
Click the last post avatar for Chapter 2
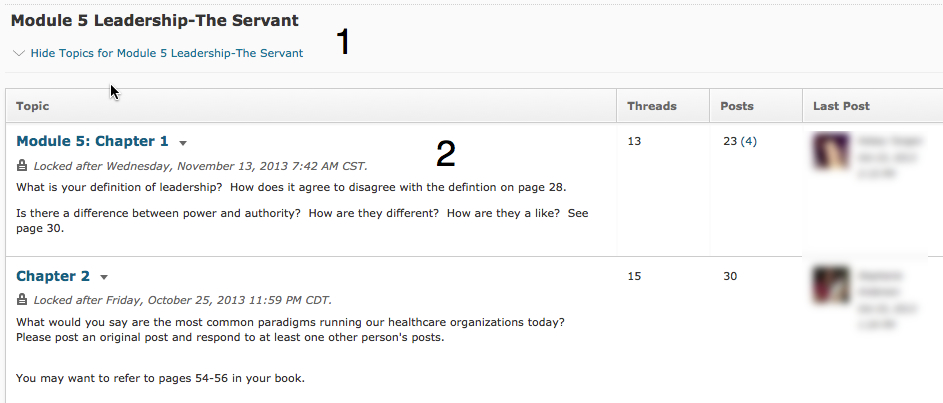click(x=830, y=285)
